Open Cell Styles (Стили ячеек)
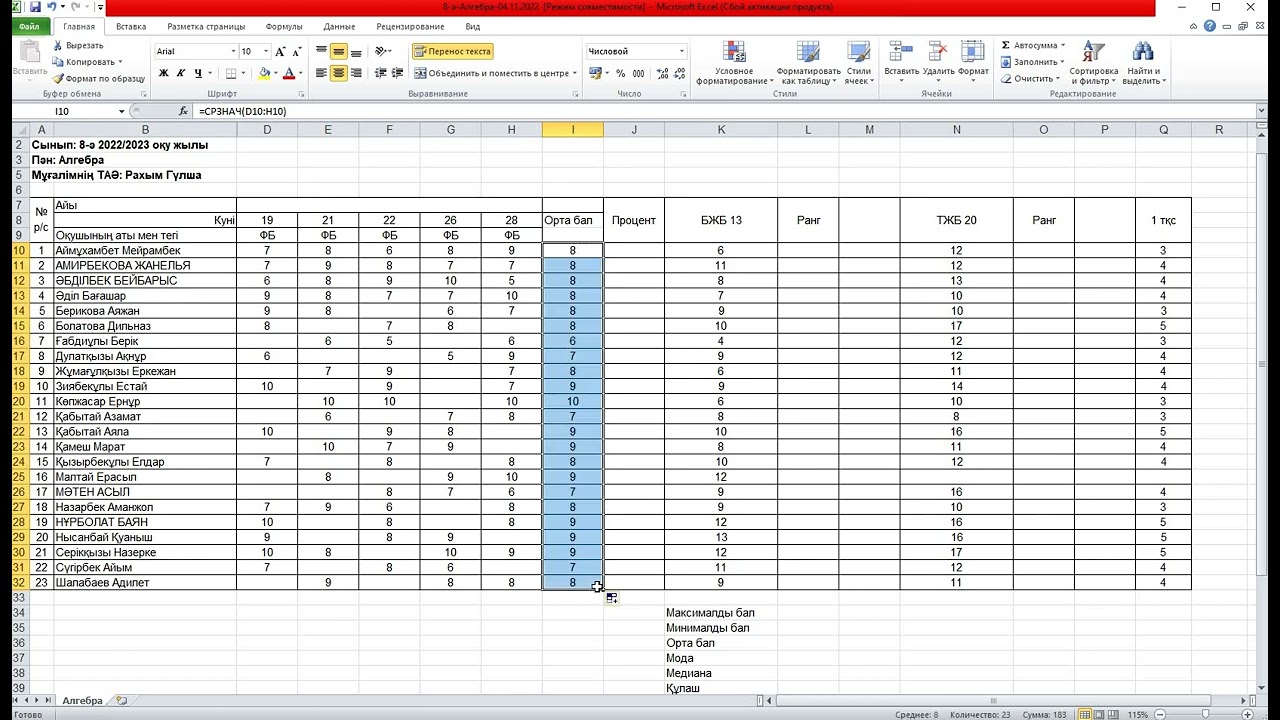The height and width of the screenshot is (720, 1280). [x=858, y=63]
